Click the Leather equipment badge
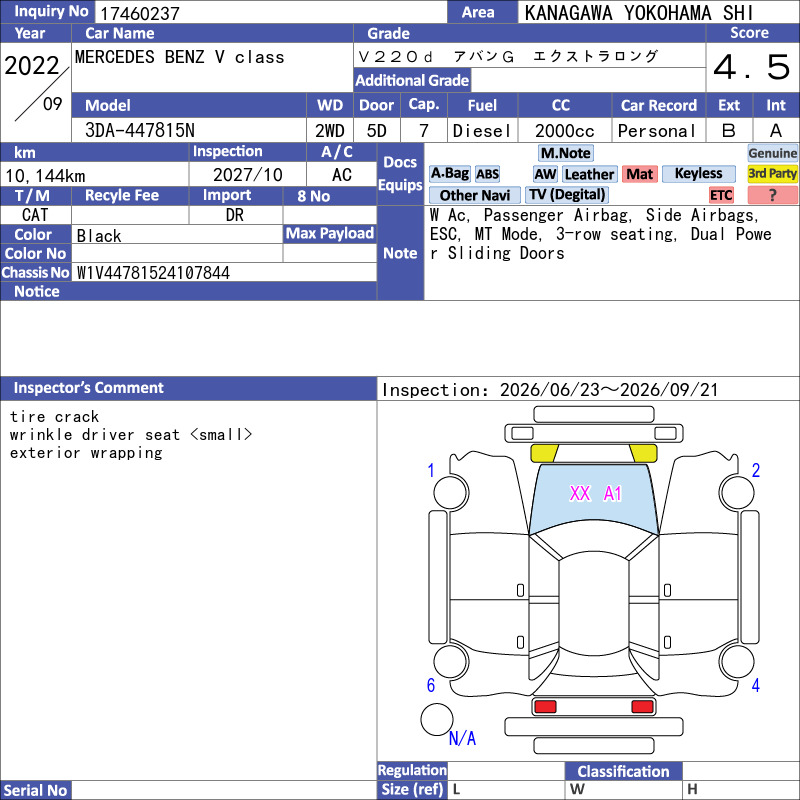 pos(589,174)
